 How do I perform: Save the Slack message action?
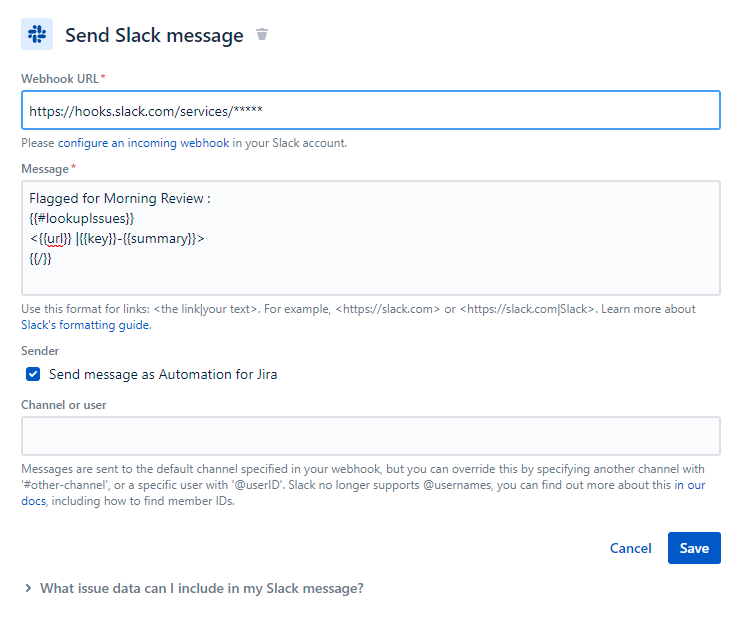coord(694,548)
